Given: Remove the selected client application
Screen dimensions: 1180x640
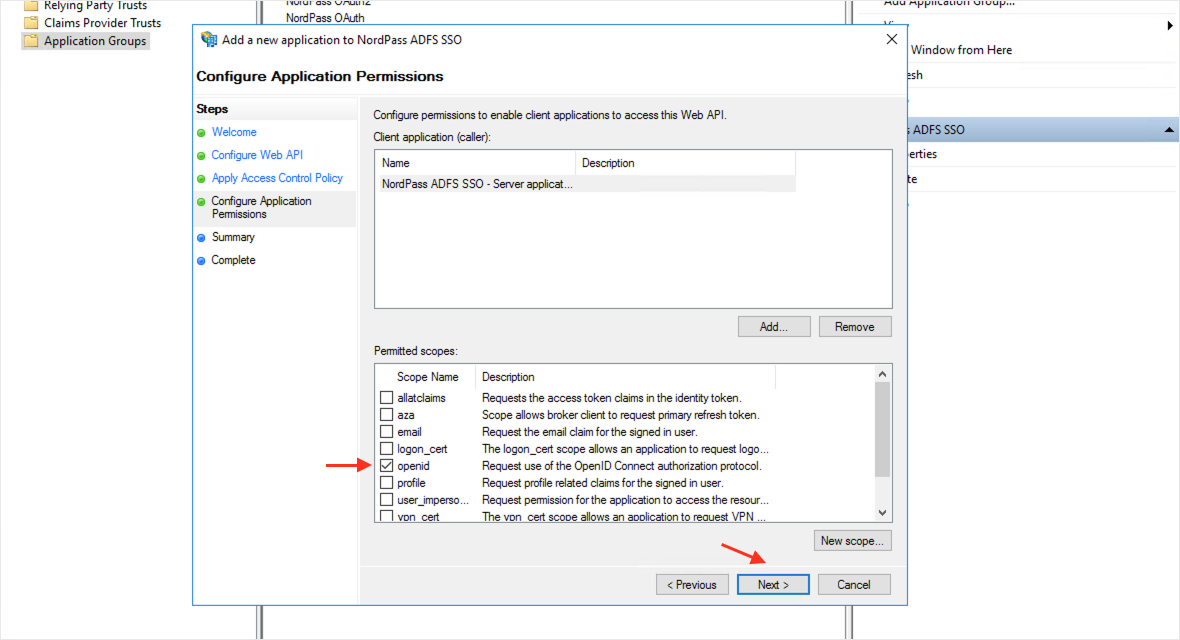Looking at the screenshot, I should 854,327.
